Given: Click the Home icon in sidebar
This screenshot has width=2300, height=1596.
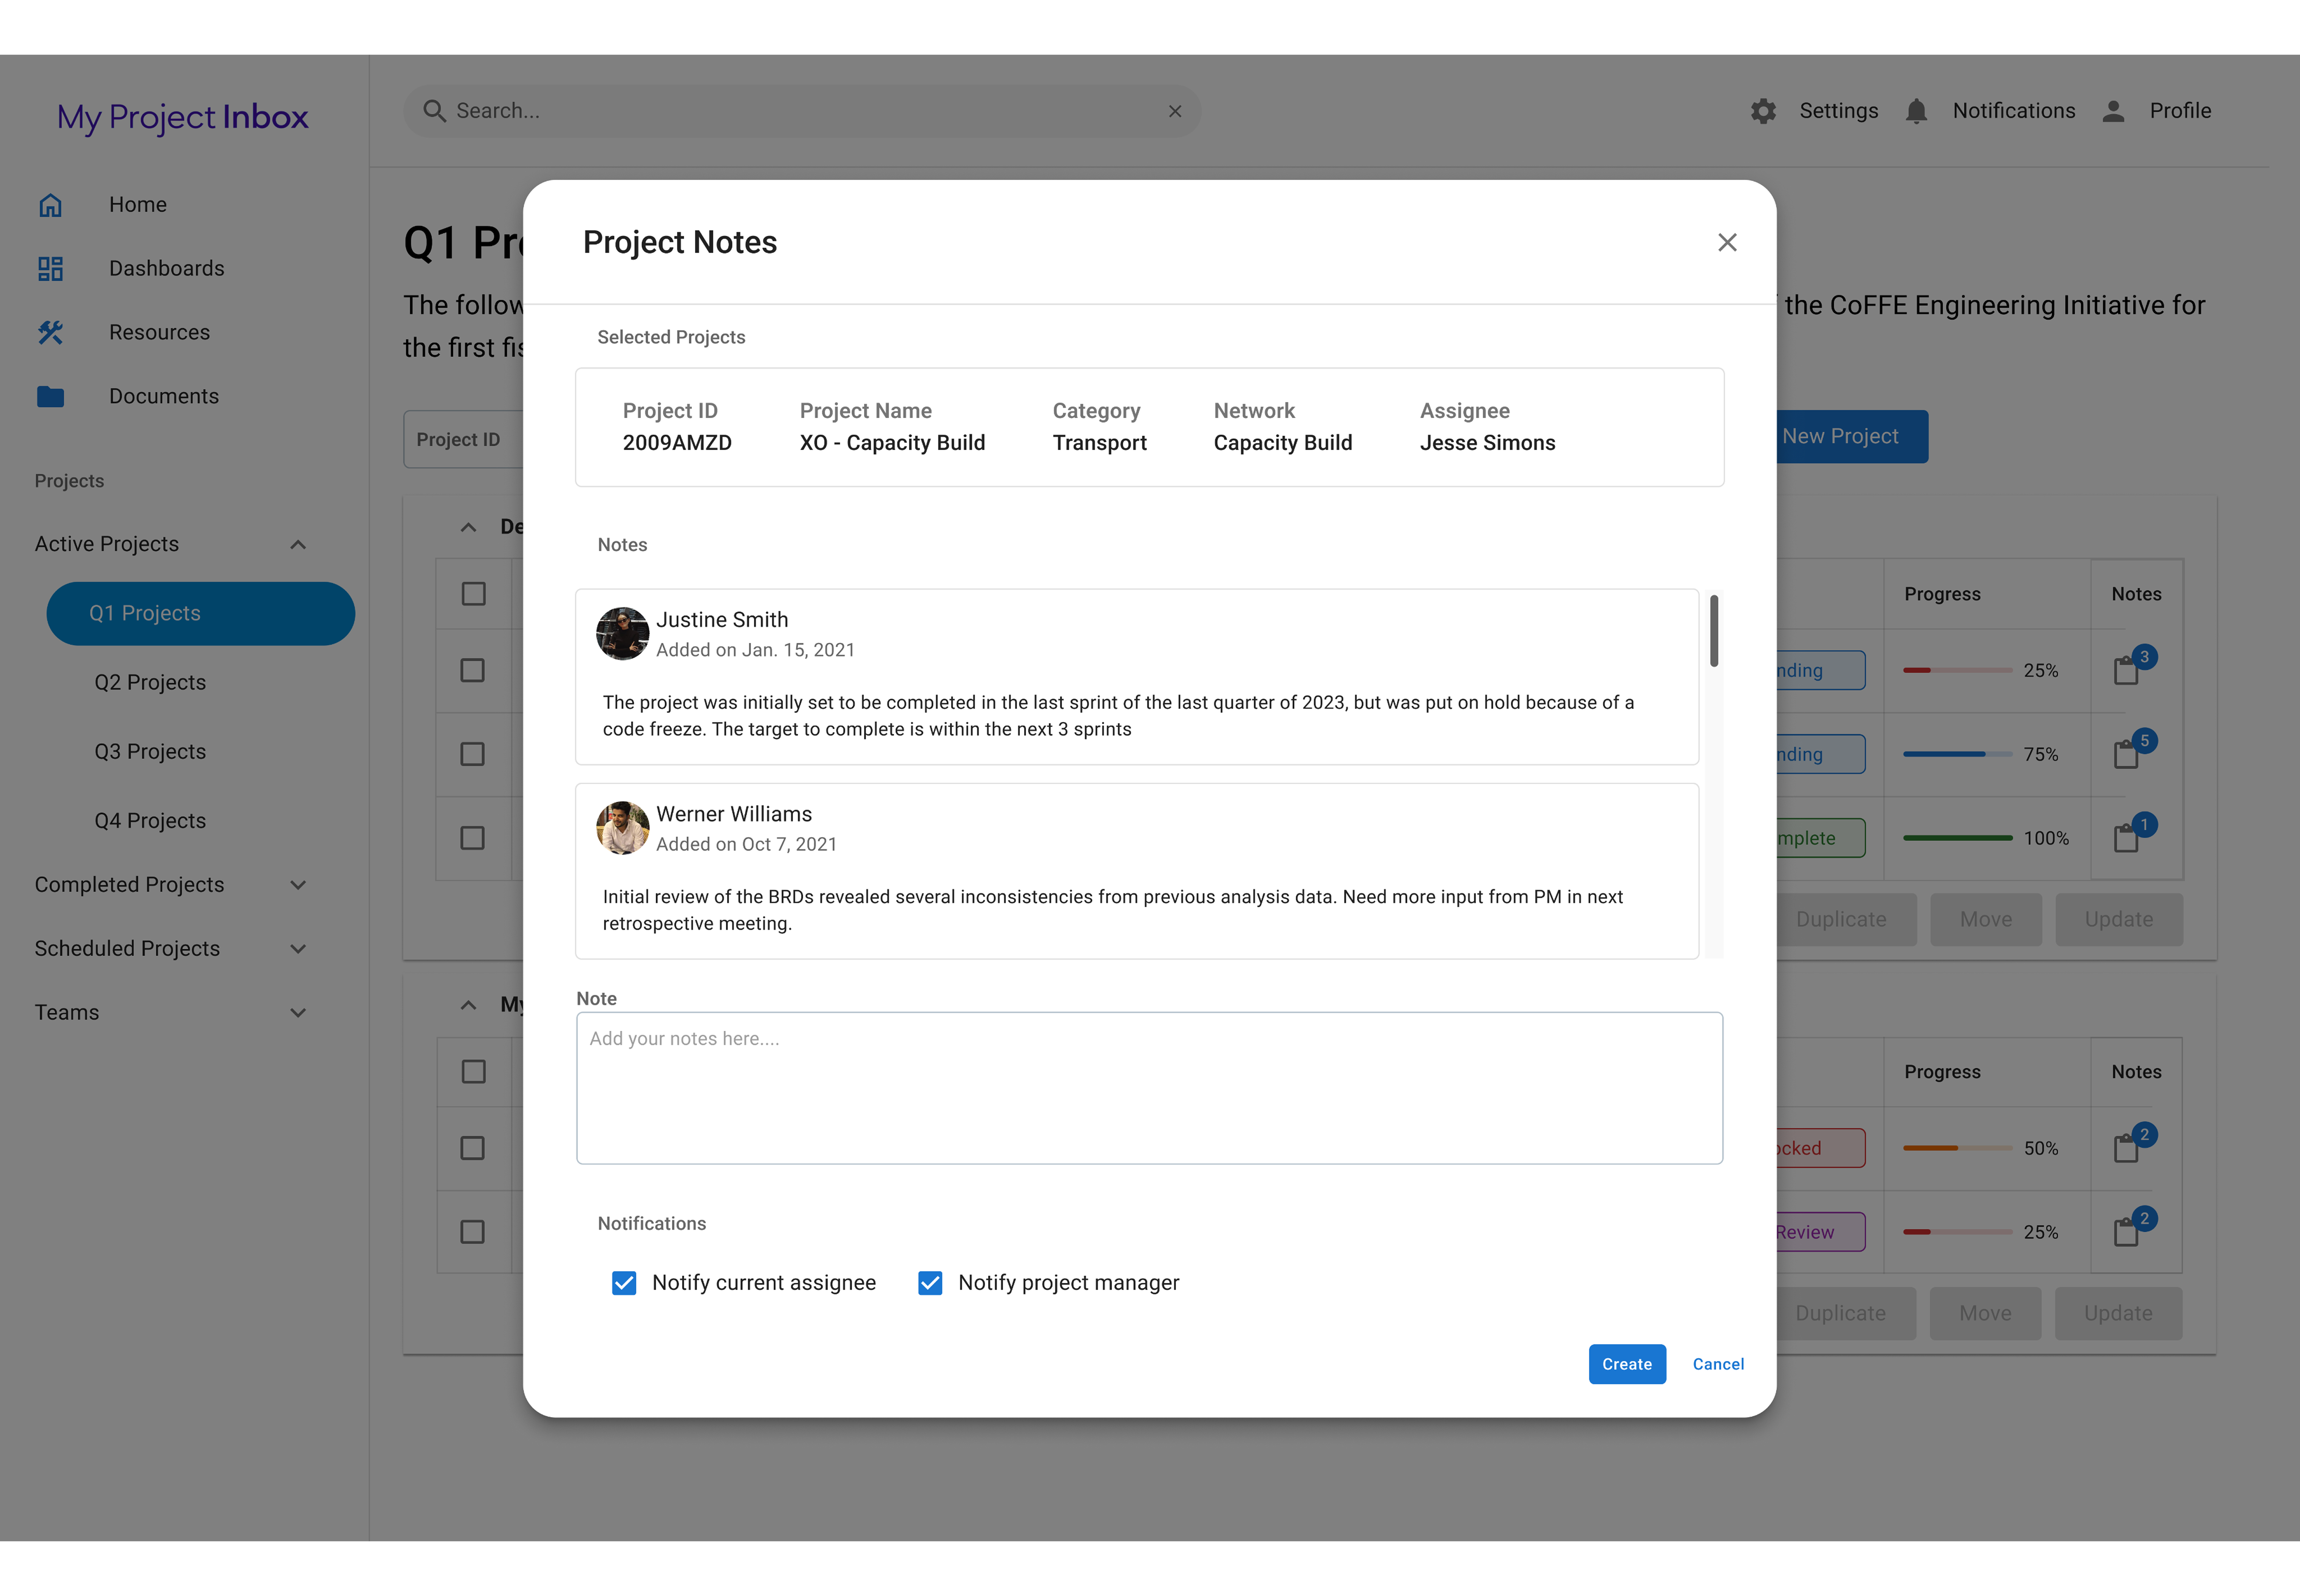Looking at the screenshot, I should tap(50, 205).
